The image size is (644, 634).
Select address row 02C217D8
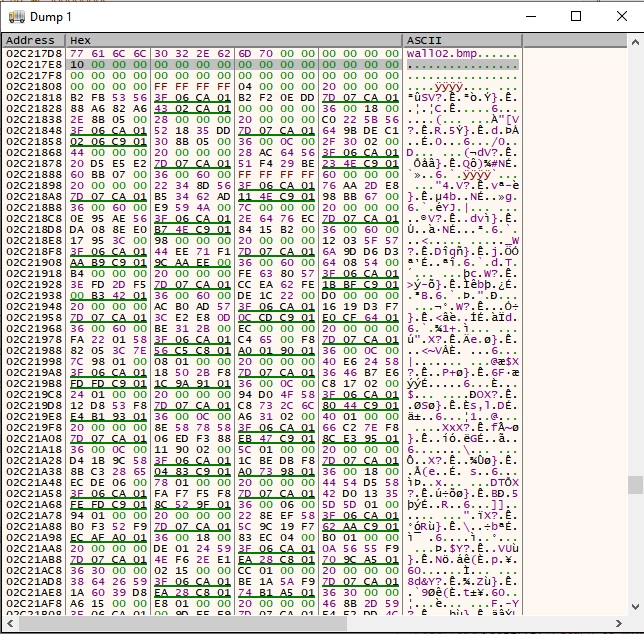pos(34,53)
